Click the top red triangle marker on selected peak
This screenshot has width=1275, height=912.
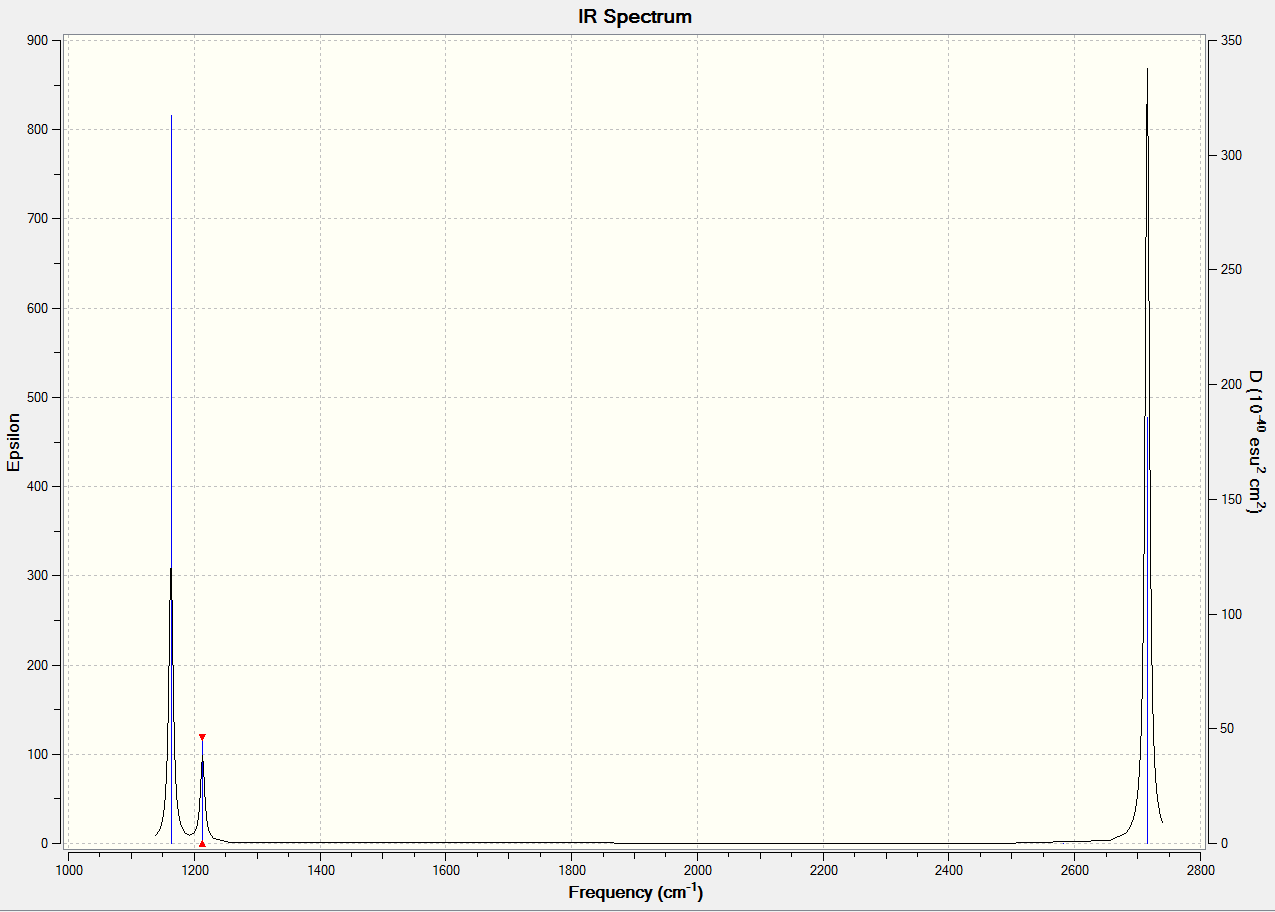202,737
